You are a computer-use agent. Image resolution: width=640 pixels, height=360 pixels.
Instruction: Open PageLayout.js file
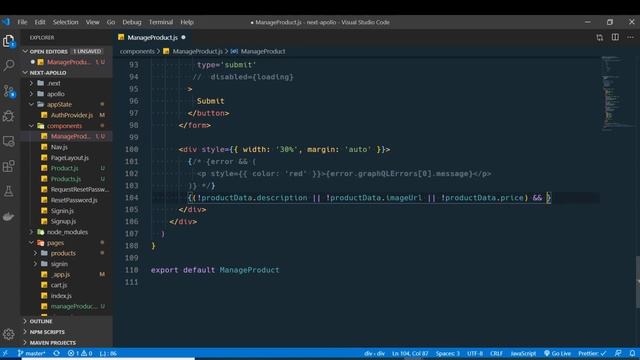(69, 158)
